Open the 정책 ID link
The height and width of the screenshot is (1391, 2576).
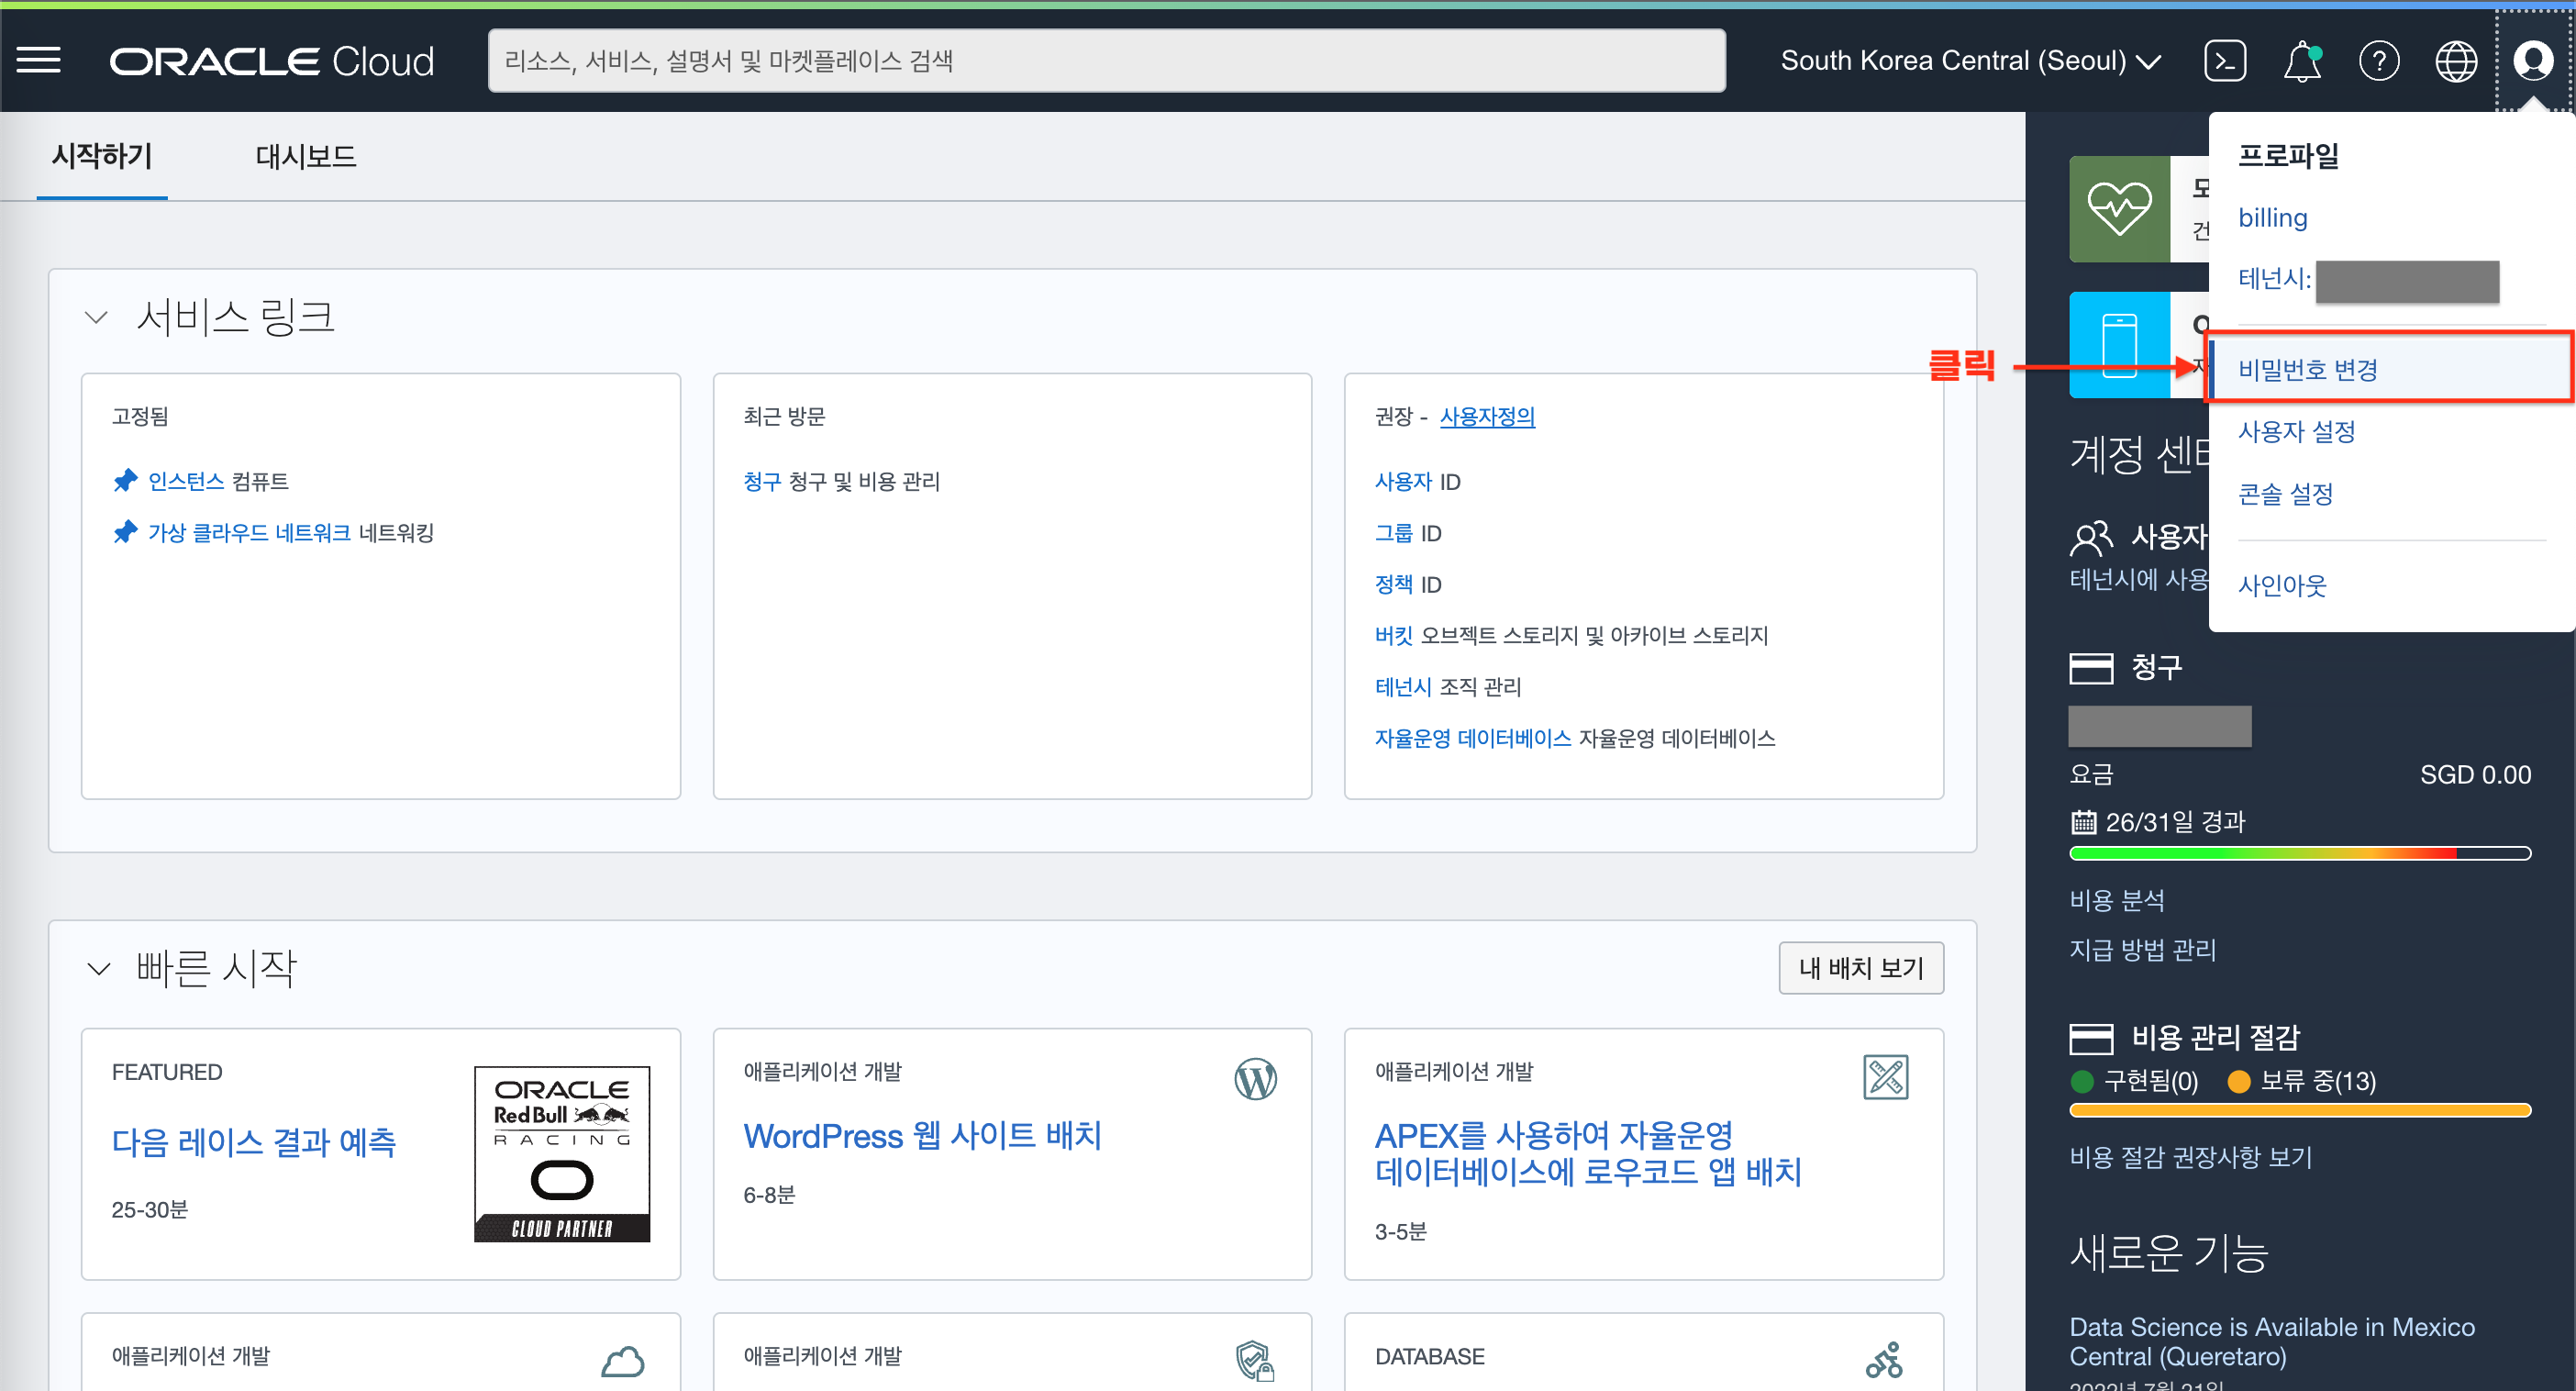(x=1394, y=584)
